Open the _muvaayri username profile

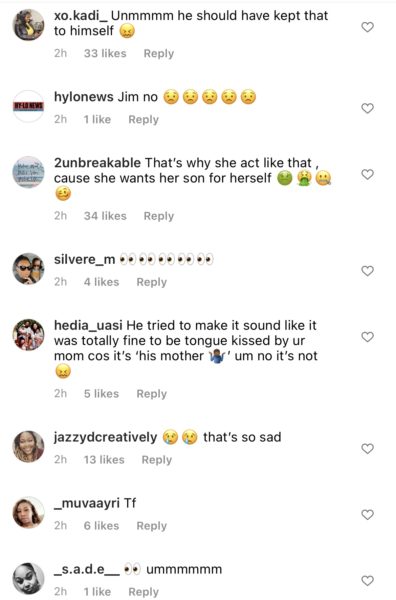click(87, 503)
